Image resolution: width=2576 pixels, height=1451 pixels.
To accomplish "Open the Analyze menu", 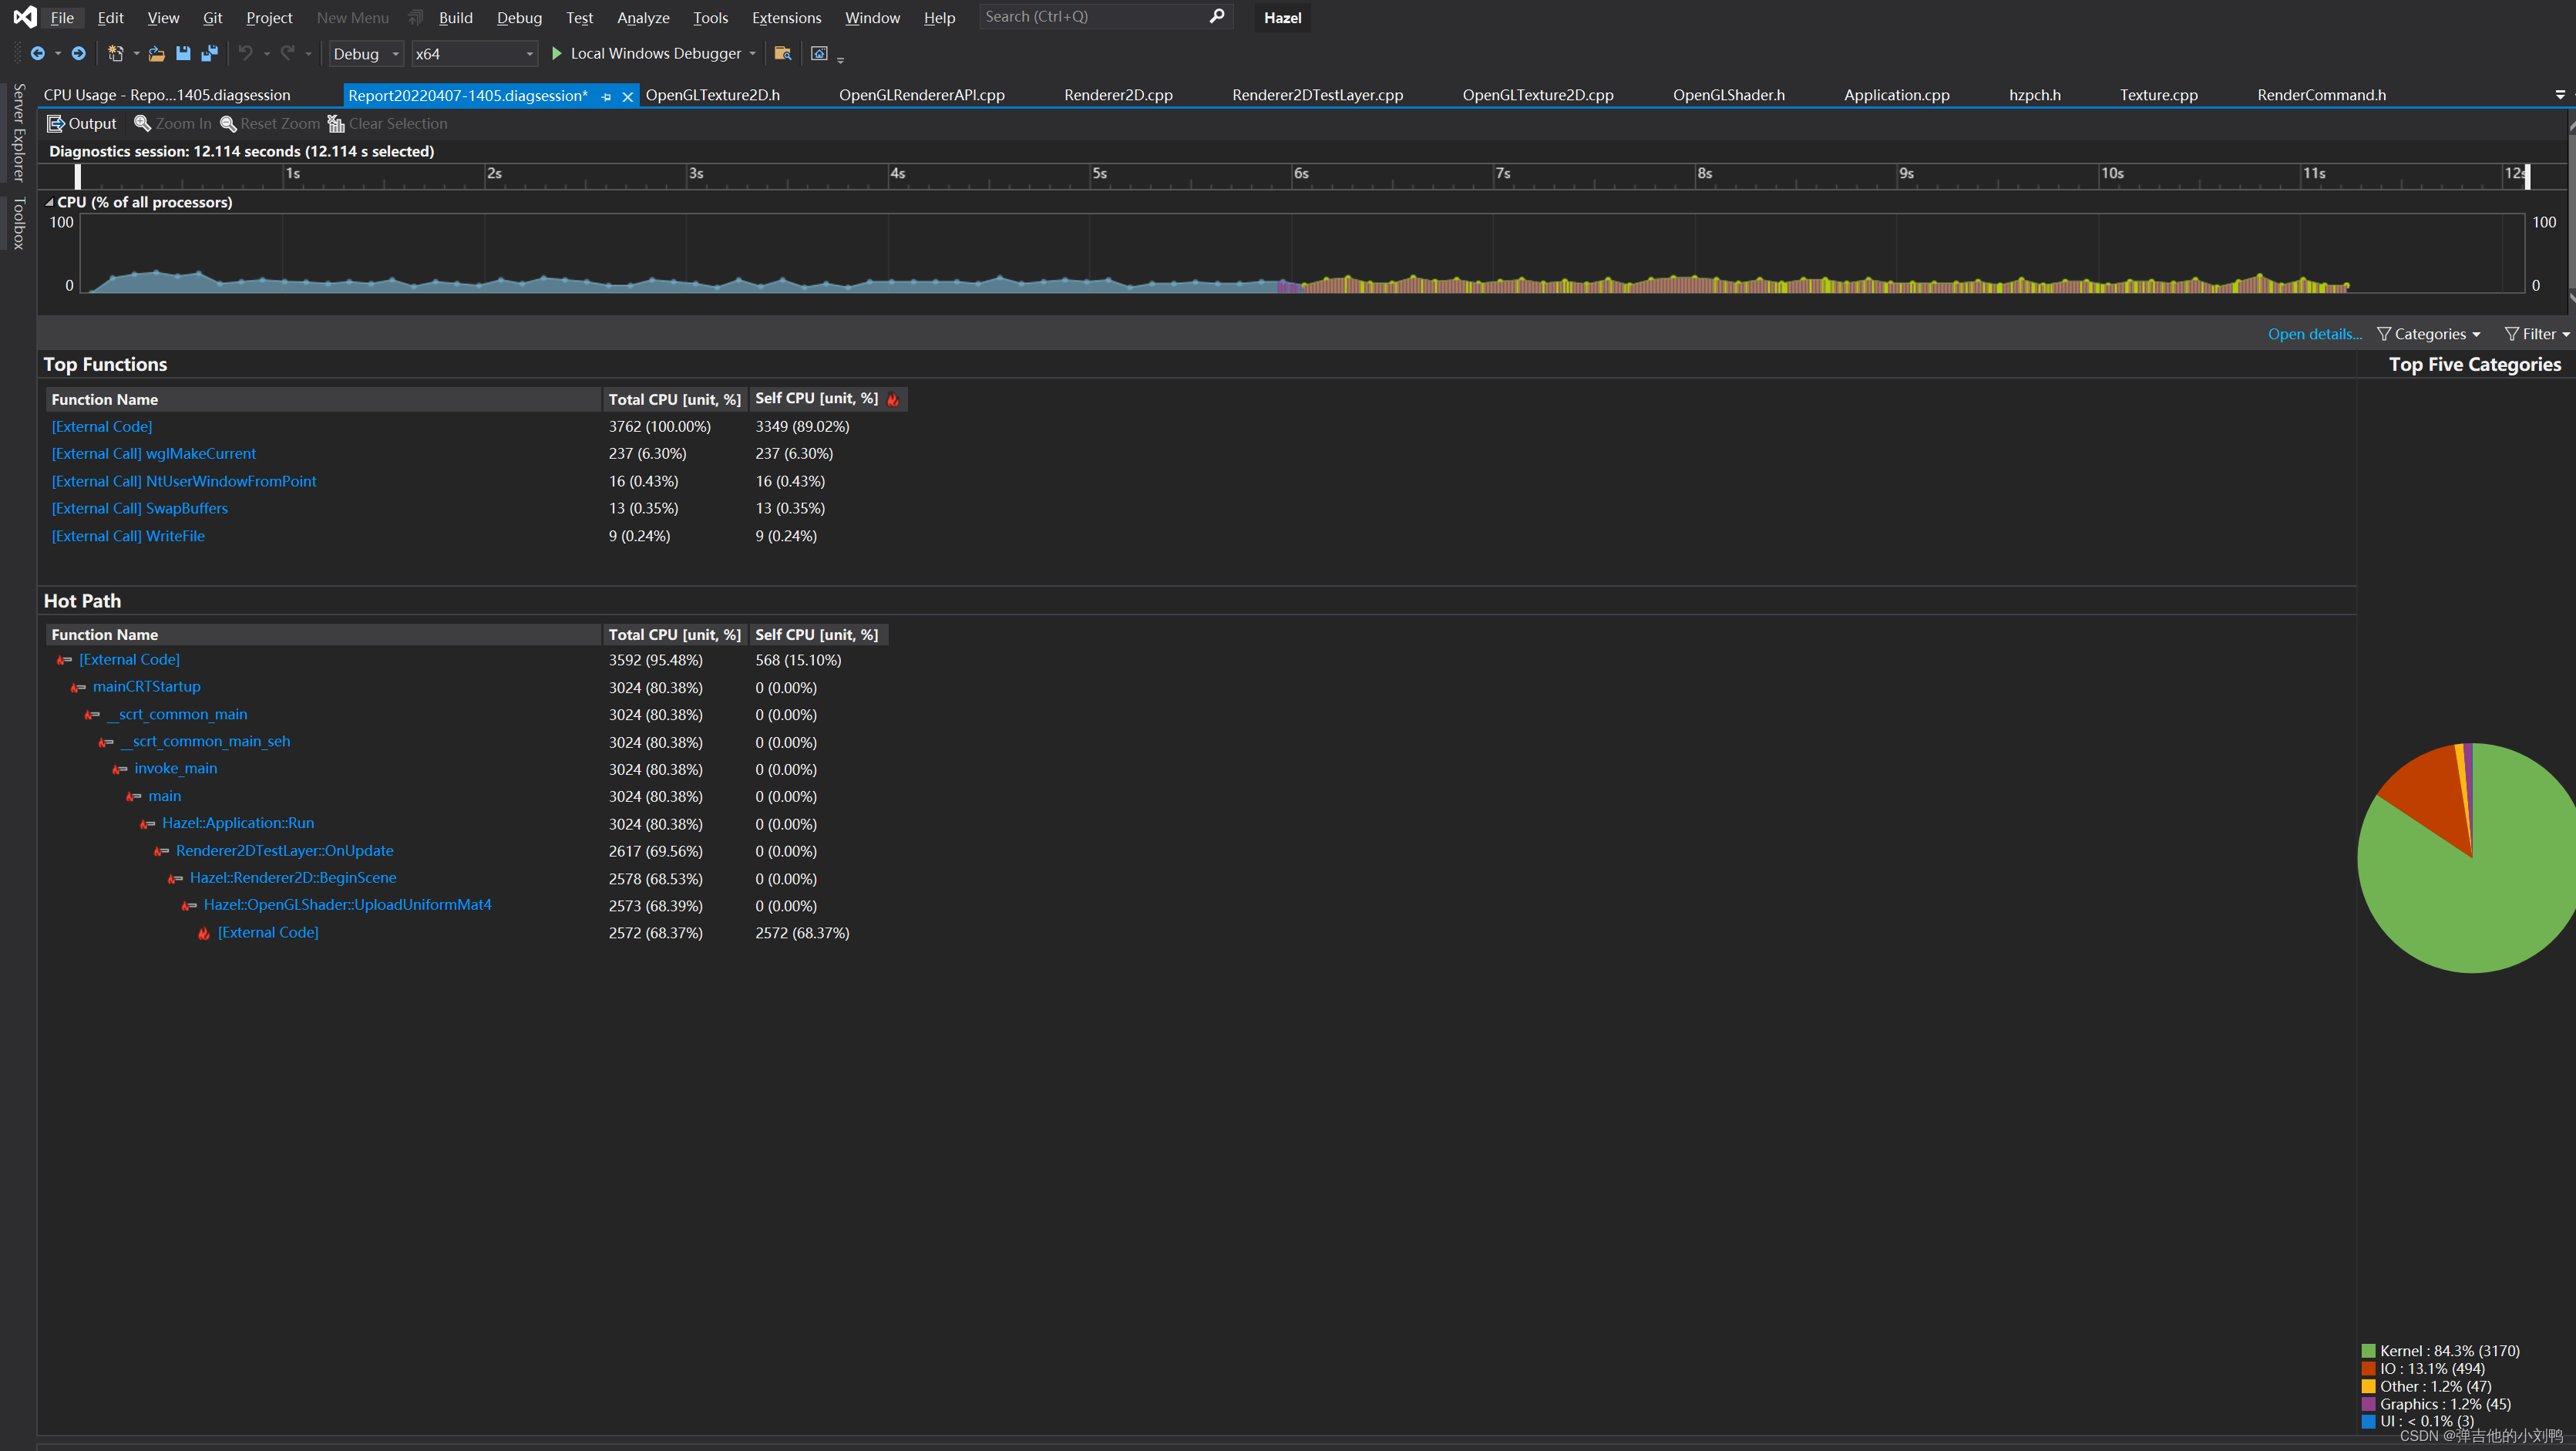I will (x=643, y=18).
